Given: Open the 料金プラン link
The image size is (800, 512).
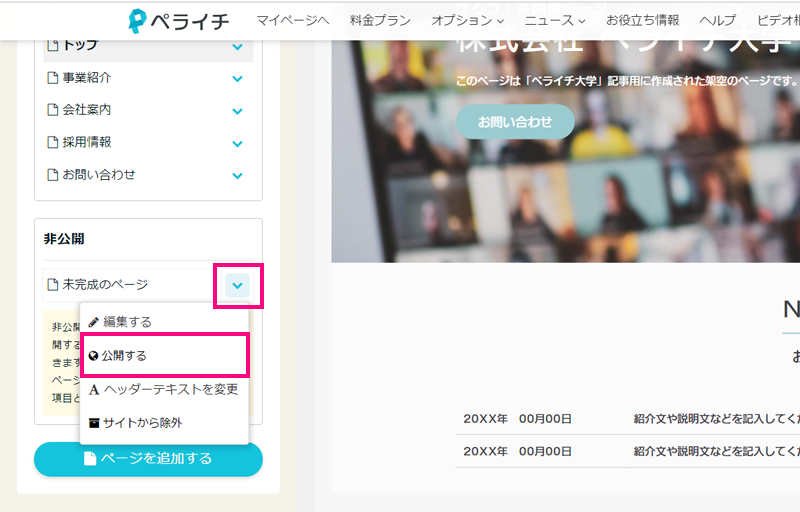Looking at the screenshot, I should (380, 20).
